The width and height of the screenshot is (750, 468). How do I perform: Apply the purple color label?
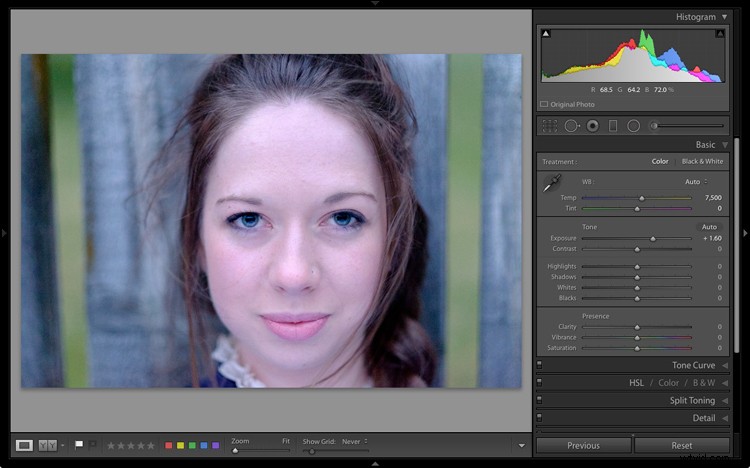point(215,446)
